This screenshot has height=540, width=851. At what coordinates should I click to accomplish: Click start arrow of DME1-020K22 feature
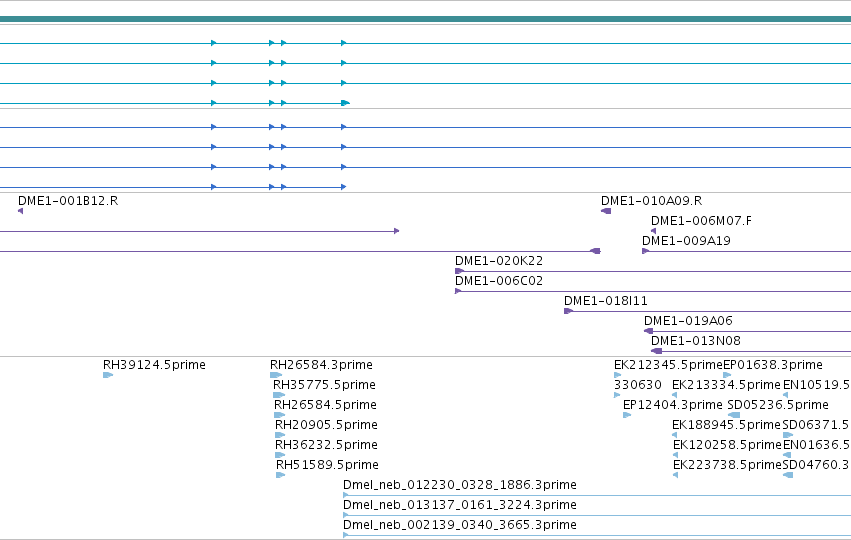pos(459,271)
